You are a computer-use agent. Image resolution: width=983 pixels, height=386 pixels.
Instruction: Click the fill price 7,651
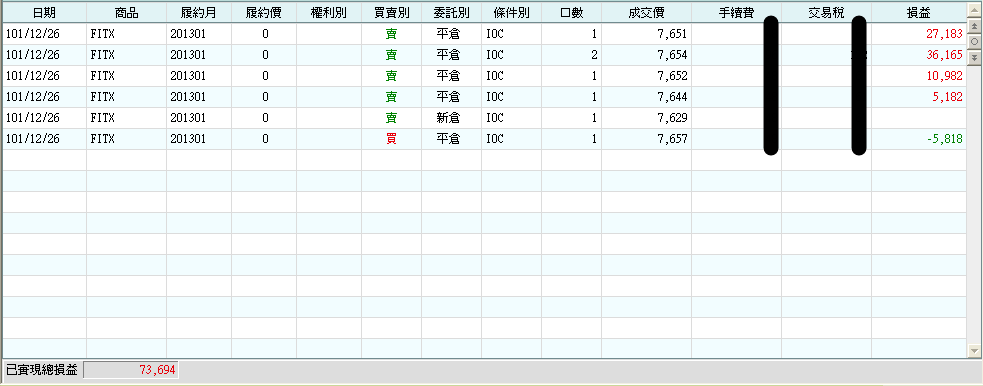(673, 34)
